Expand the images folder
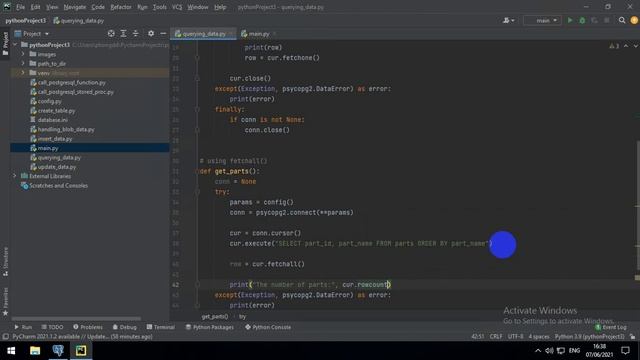The height and width of the screenshot is (360, 640). (23, 54)
